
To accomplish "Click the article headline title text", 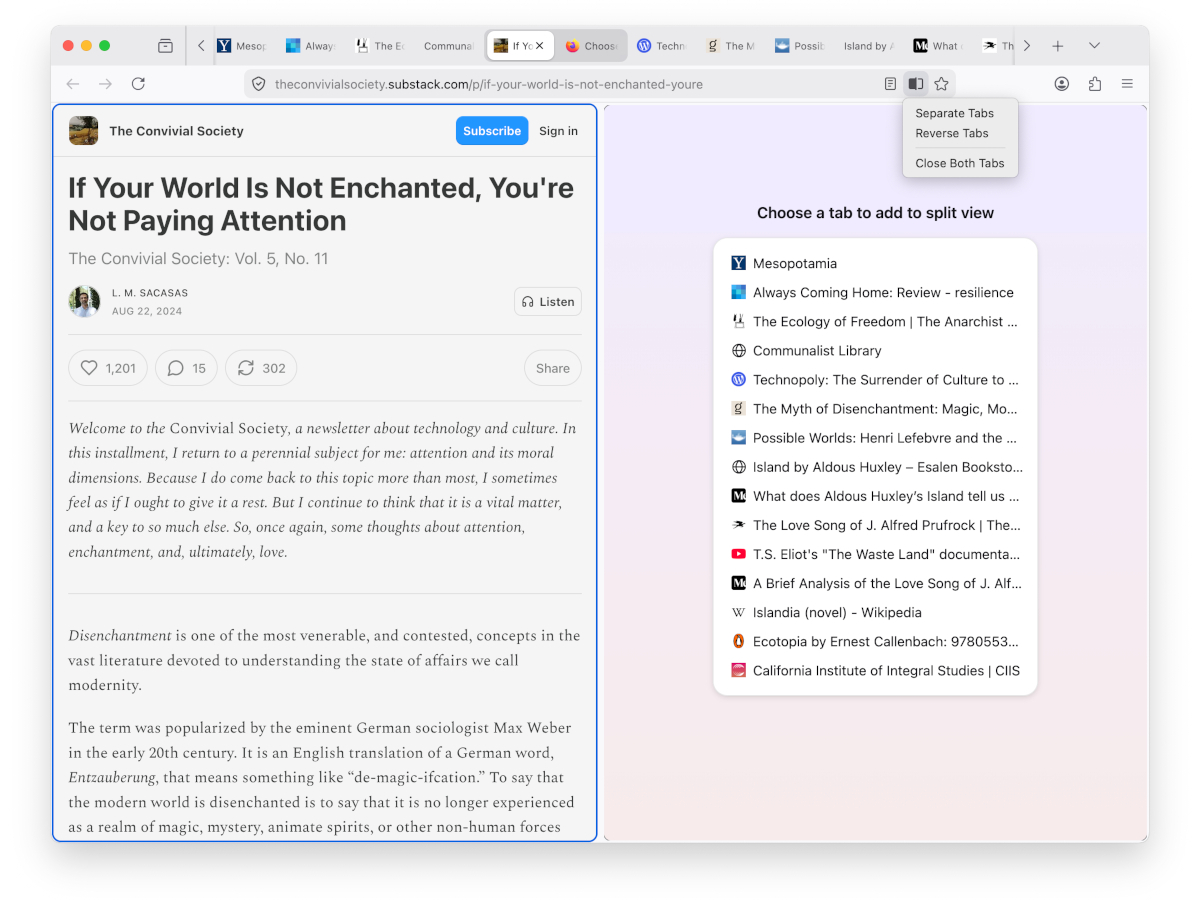I will (x=321, y=204).
